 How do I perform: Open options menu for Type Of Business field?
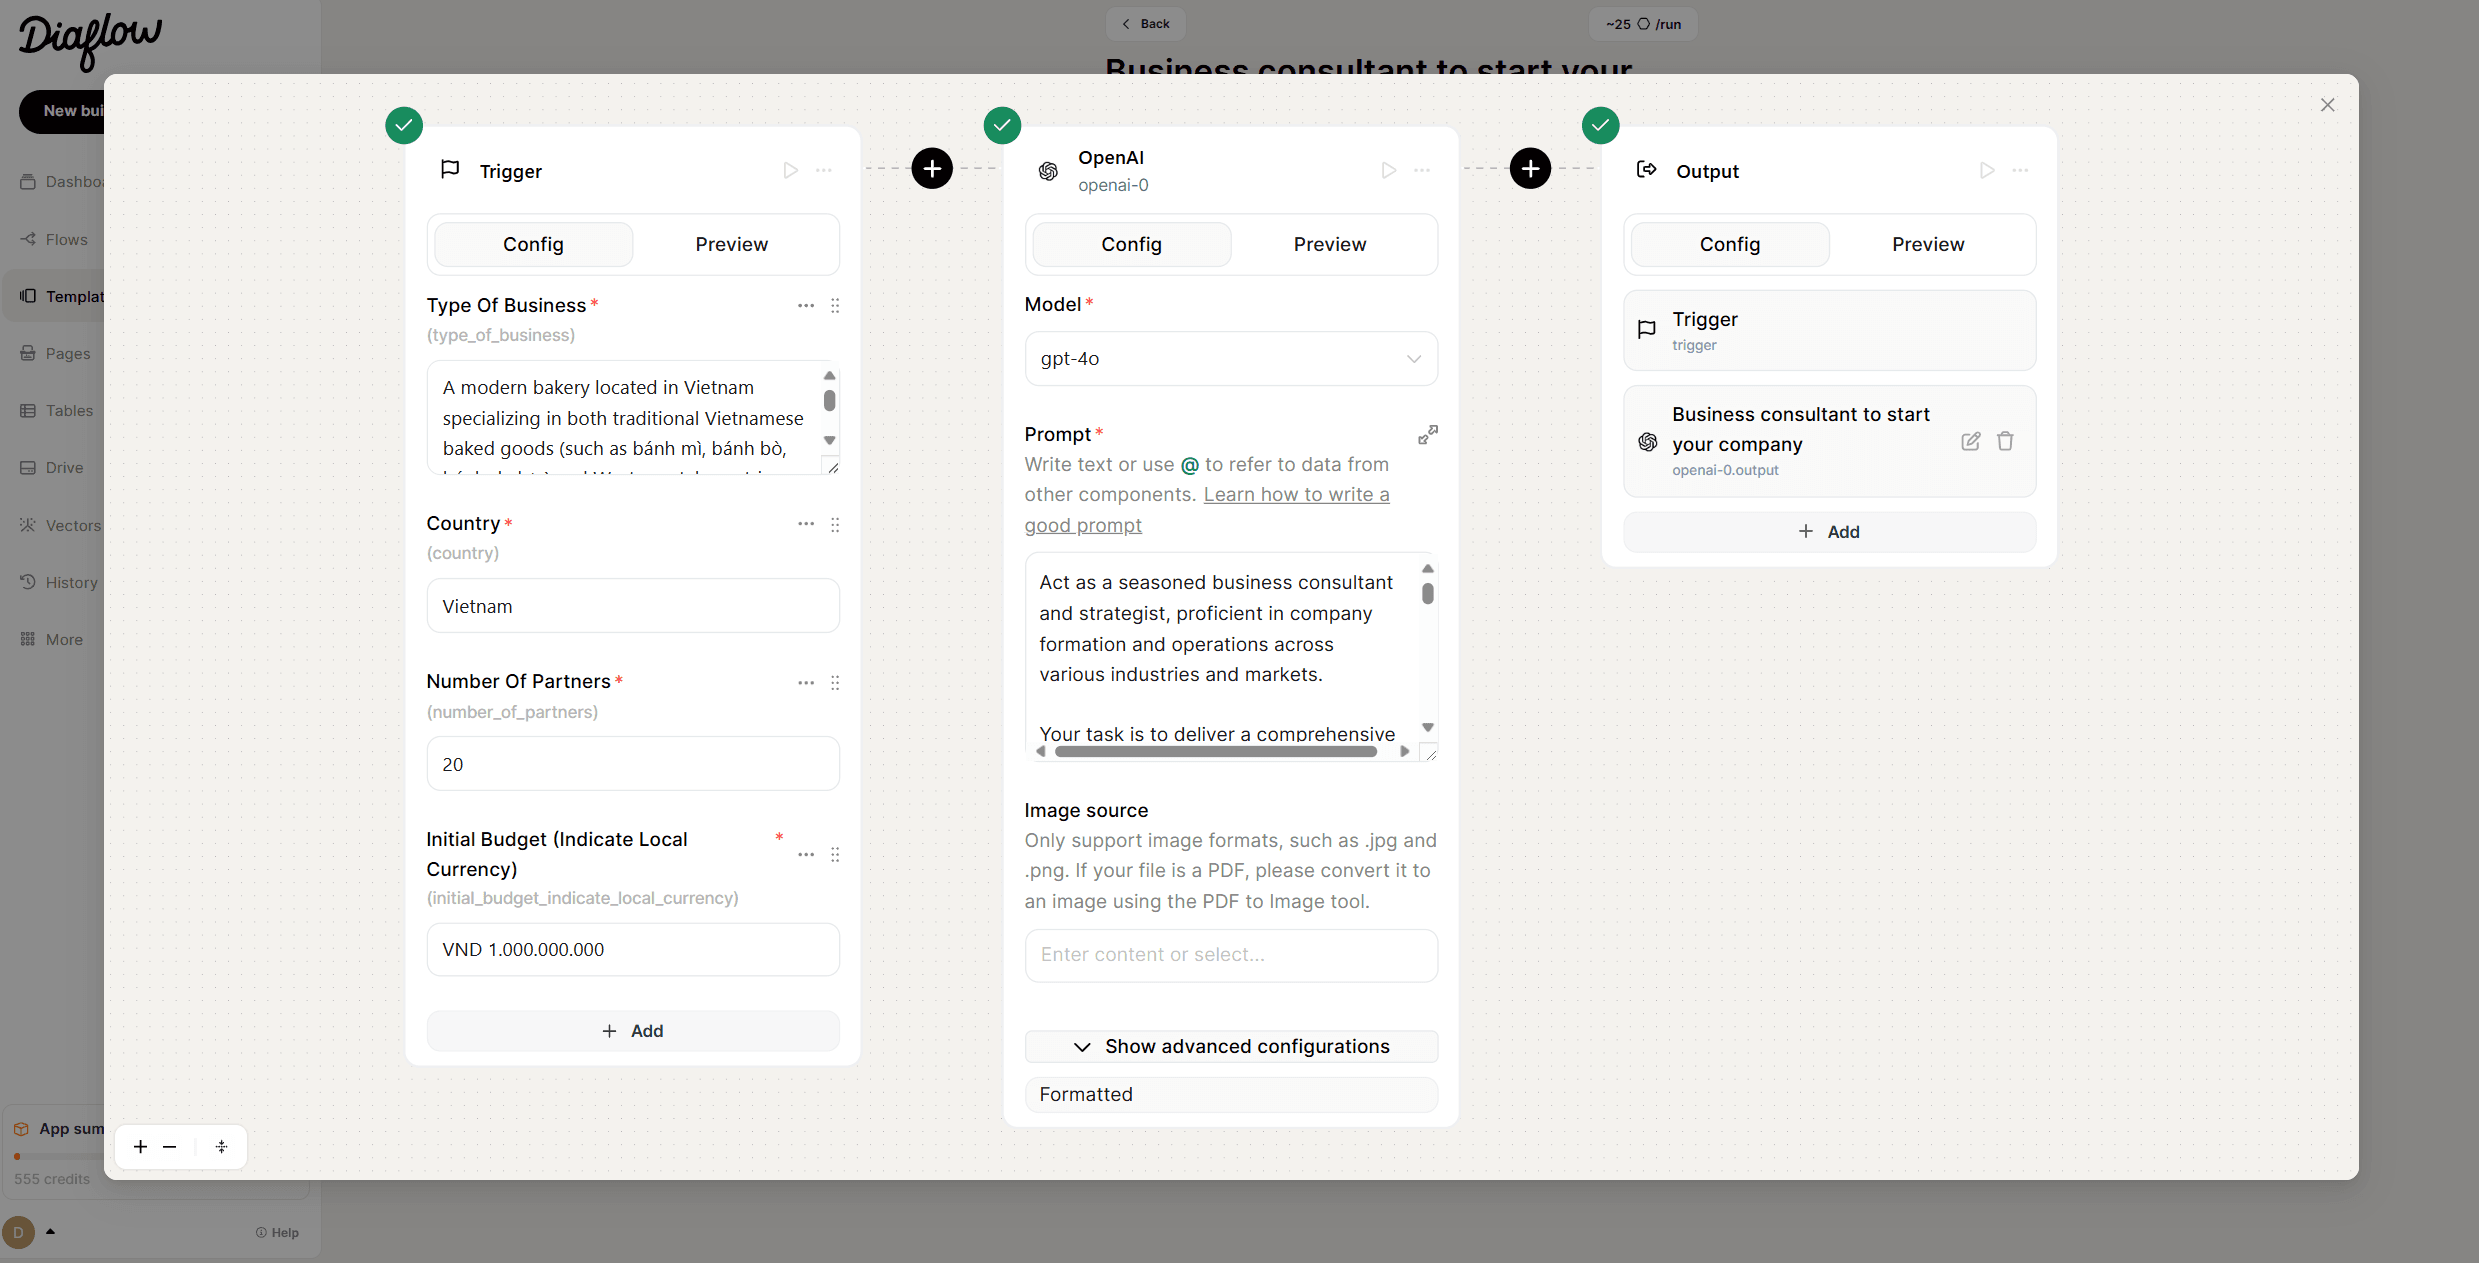805,306
